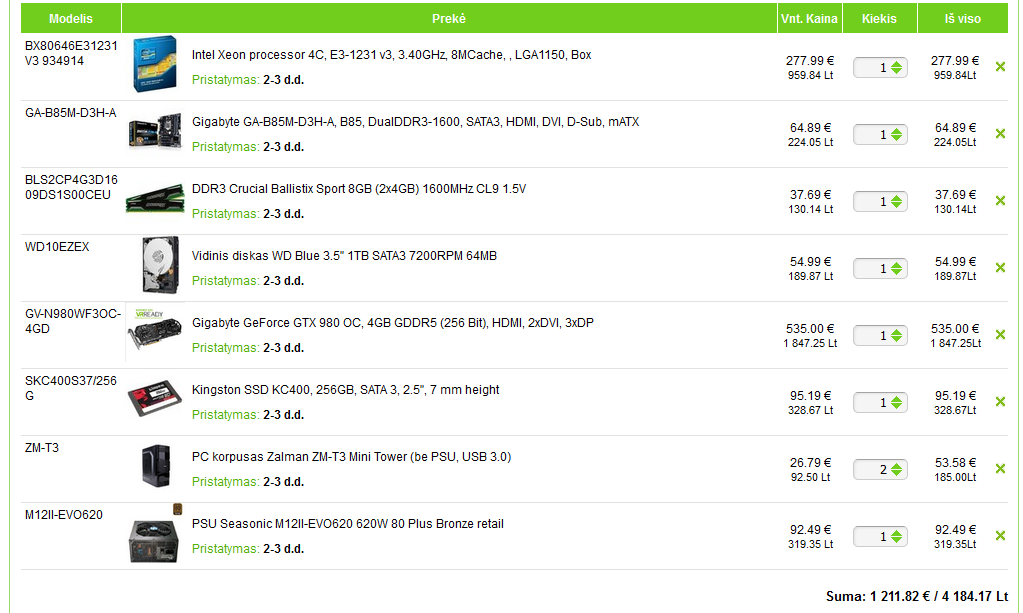This screenshot has width=1023, height=613.
Task: Select model code GA-B85M-D3H-A
Action: point(70,113)
